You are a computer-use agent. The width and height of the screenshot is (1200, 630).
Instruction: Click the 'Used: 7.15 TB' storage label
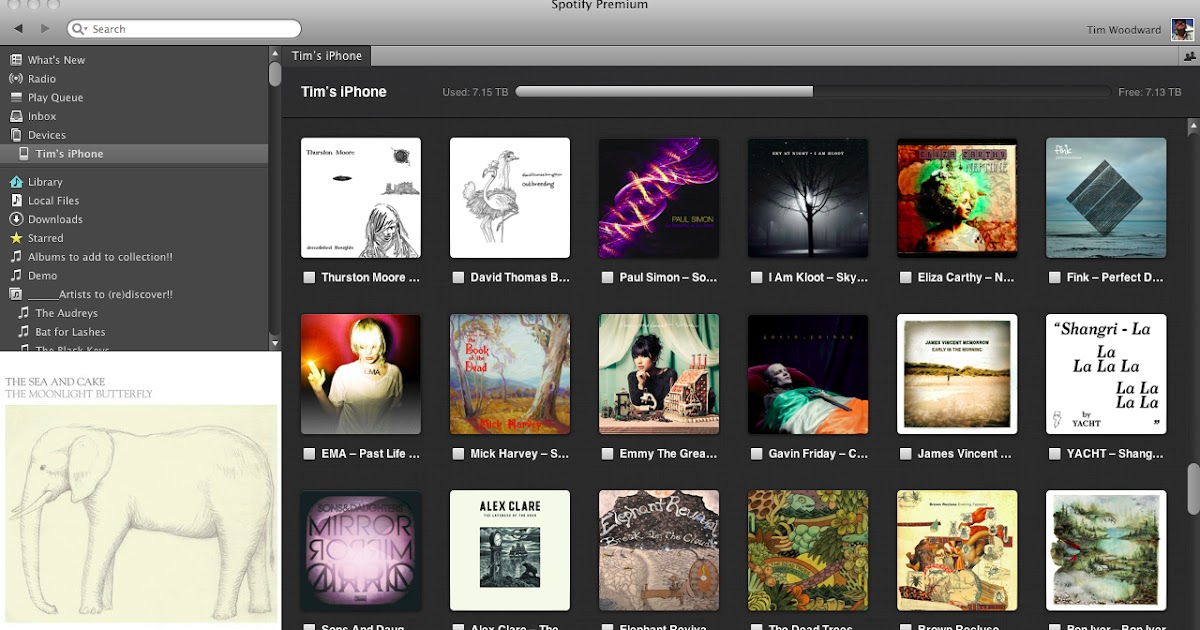point(475,92)
